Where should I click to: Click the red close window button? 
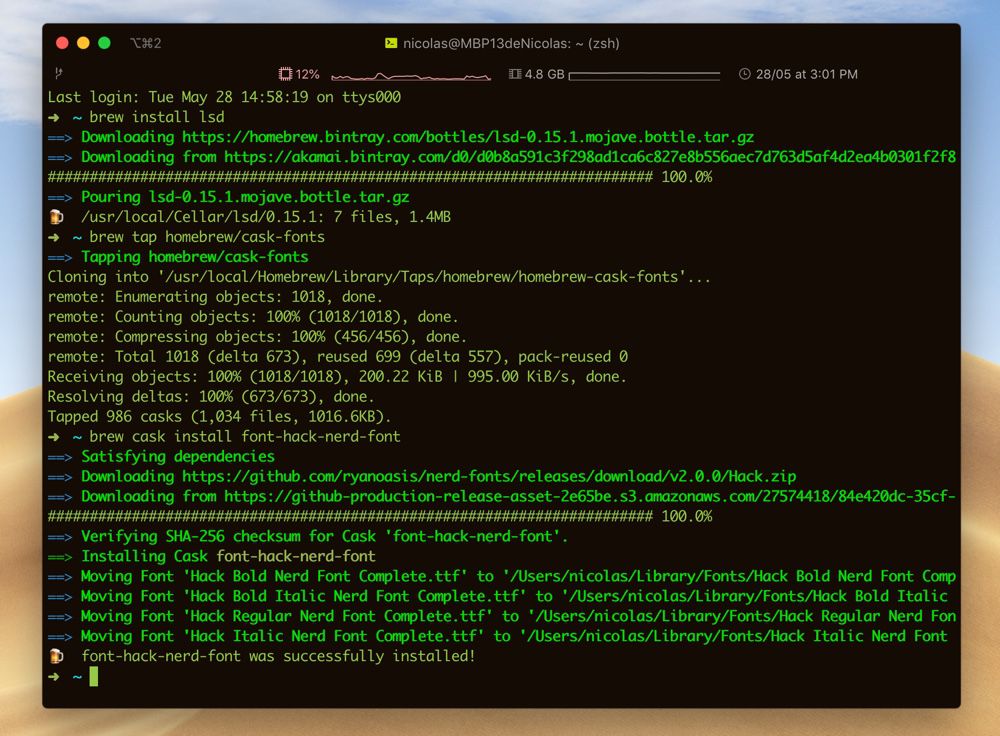click(62, 43)
